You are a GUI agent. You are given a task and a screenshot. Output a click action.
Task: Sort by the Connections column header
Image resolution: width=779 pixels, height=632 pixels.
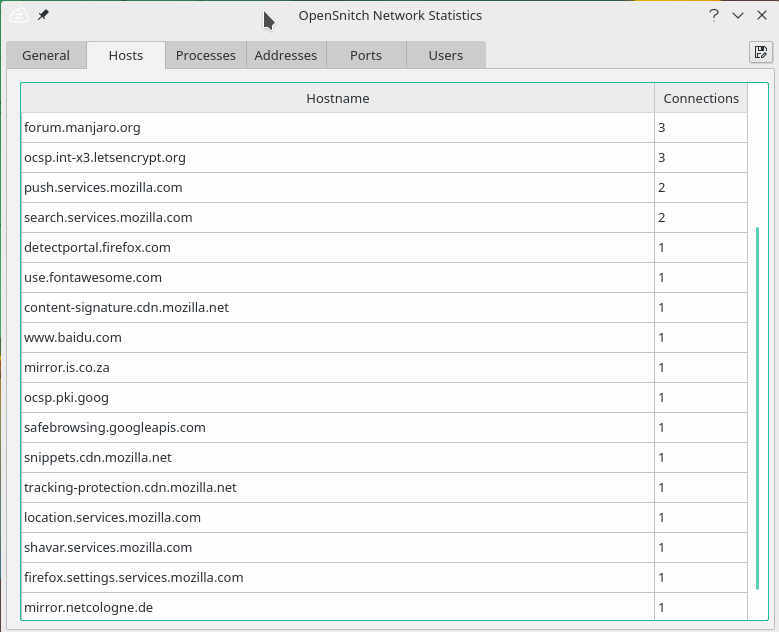tap(701, 98)
